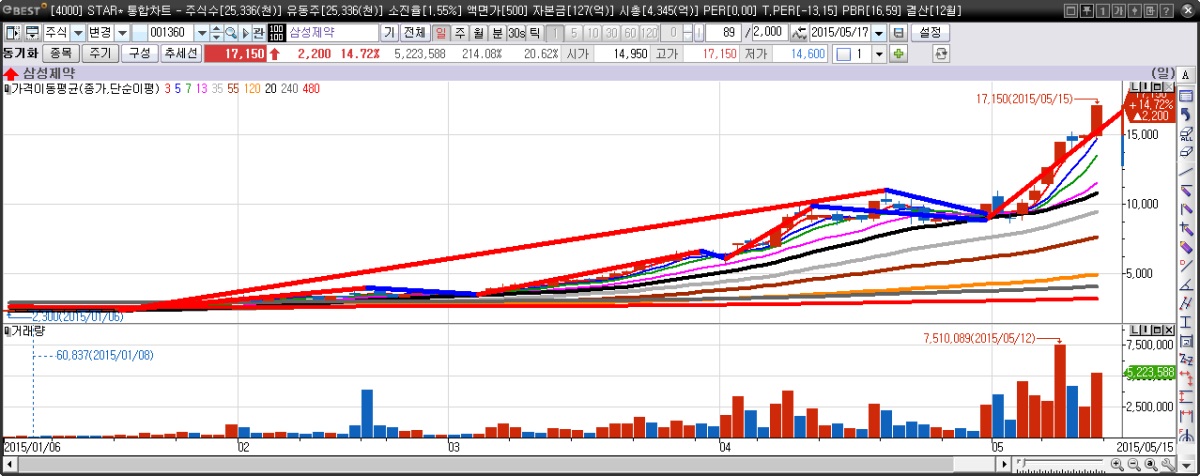
Task: Click the L button on price chart pane
Action: click(x=1134, y=86)
